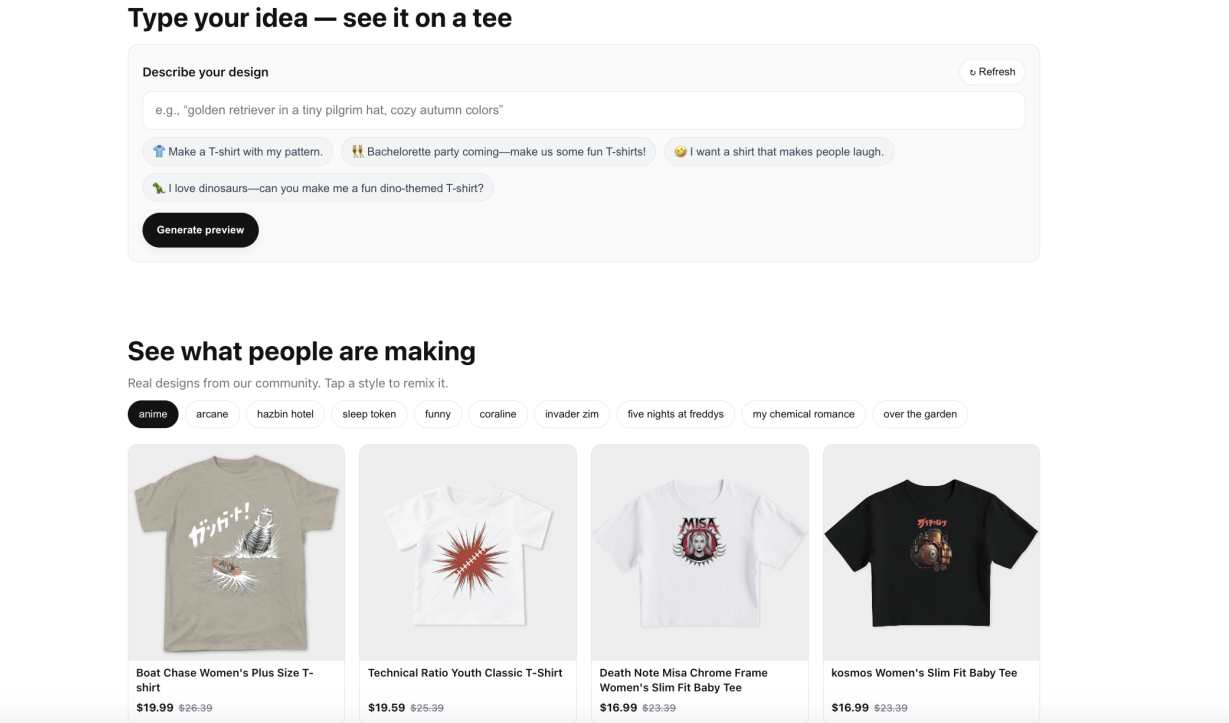This screenshot has height=723, width=1229.
Task: Enable the coraline style filter
Action: 497,413
